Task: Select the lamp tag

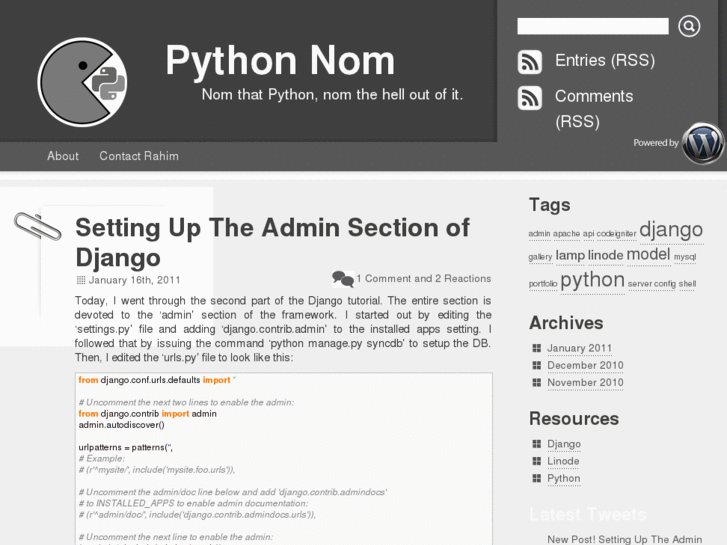Action: (x=570, y=256)
